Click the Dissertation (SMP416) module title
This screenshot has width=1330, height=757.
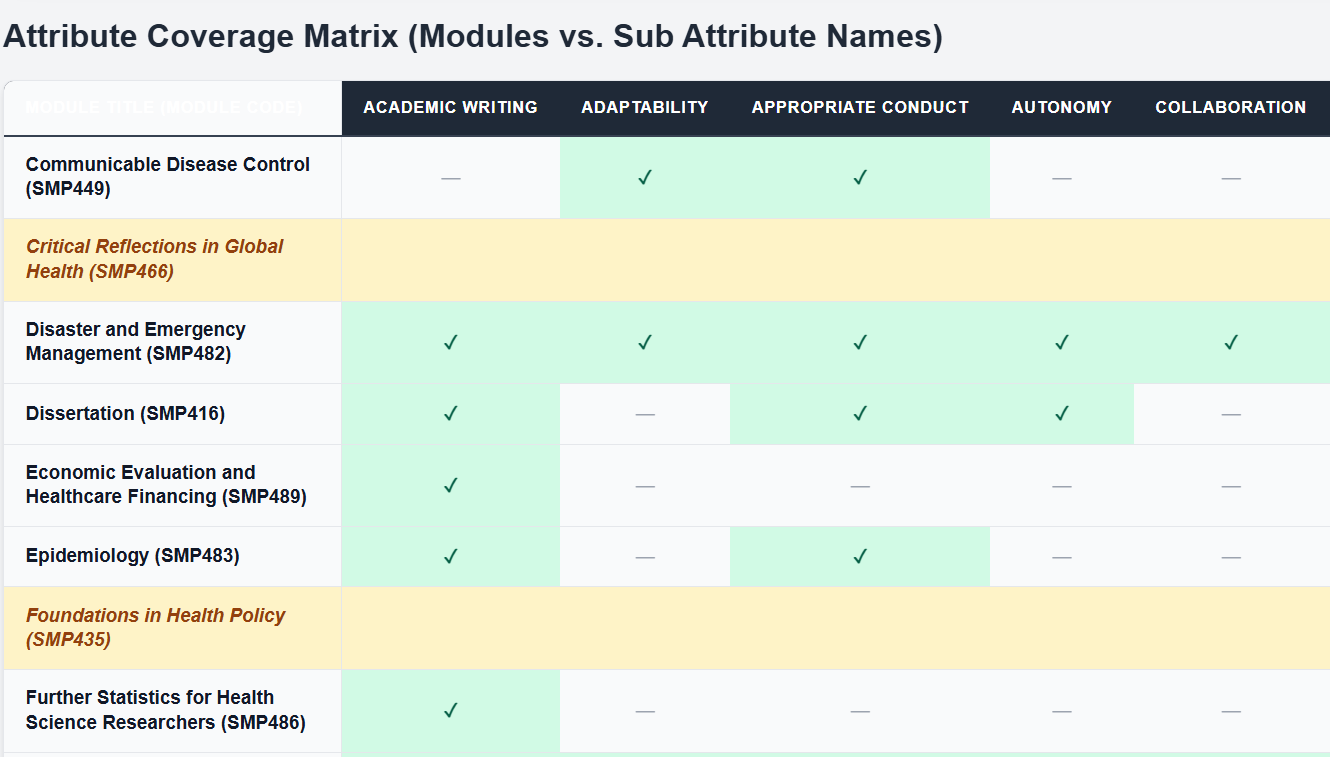click(125, 413)
